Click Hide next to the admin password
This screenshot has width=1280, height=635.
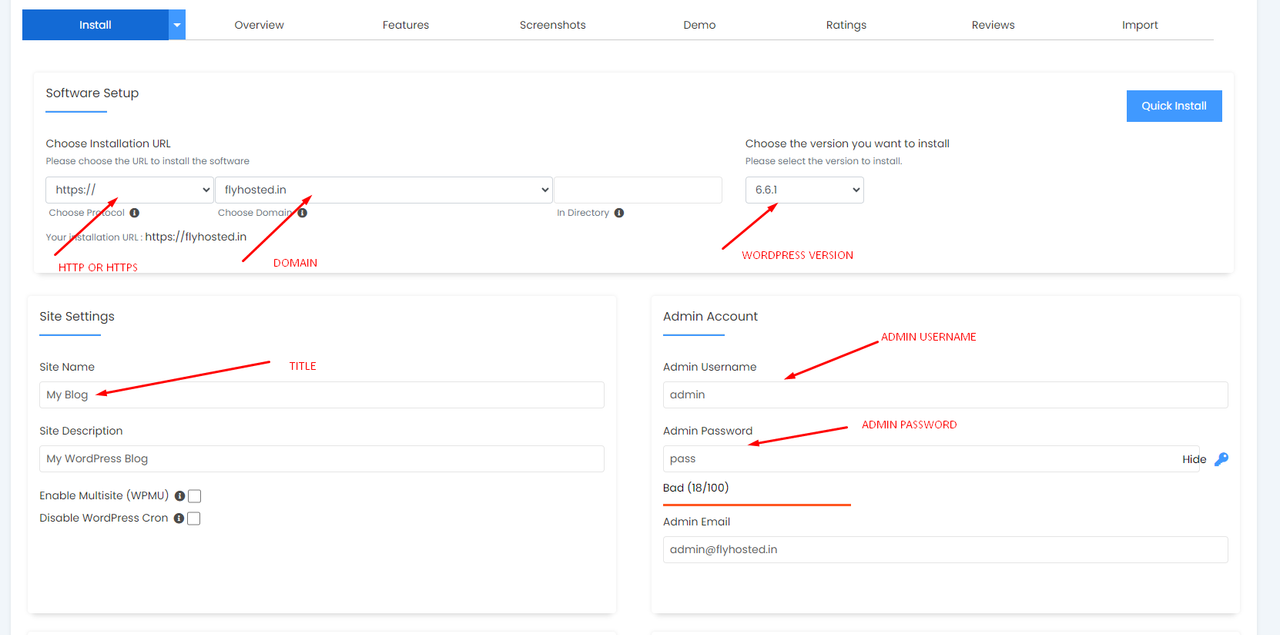pos(1194,459)
